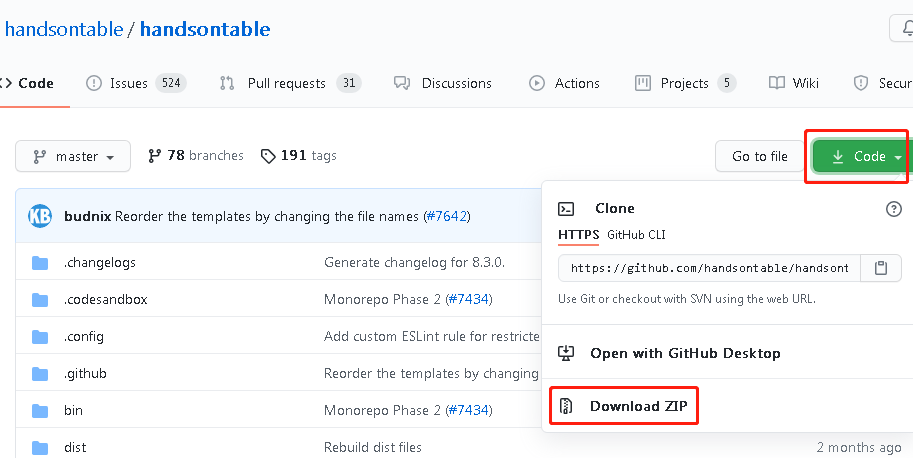Image resolution: width=913 pixels, height=458 pixels.
Task: Open the .changelogs folder
Action: [100, 262]
